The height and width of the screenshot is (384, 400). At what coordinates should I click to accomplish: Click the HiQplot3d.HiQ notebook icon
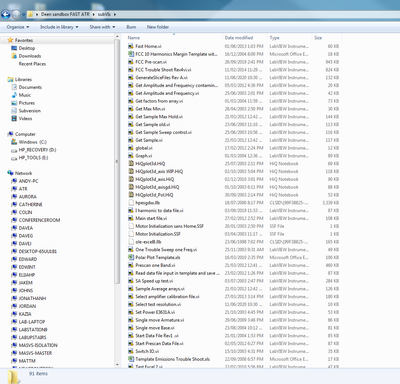coord(131,164)
